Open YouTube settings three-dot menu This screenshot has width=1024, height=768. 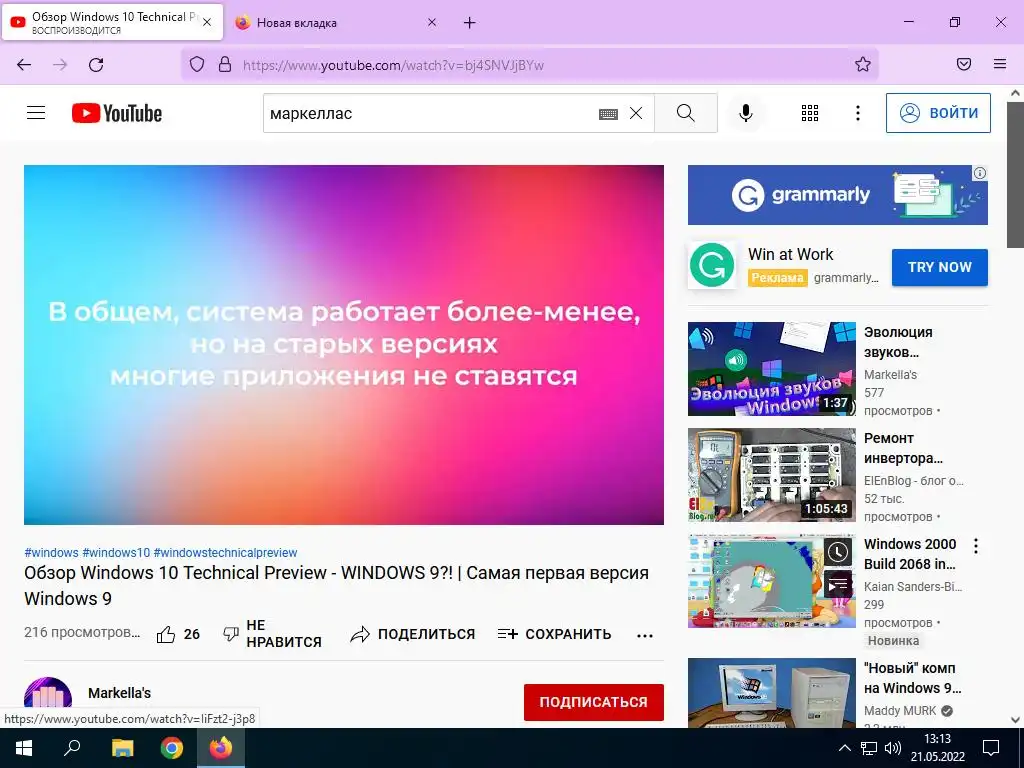pyautogui.click(x=857, y=113)
